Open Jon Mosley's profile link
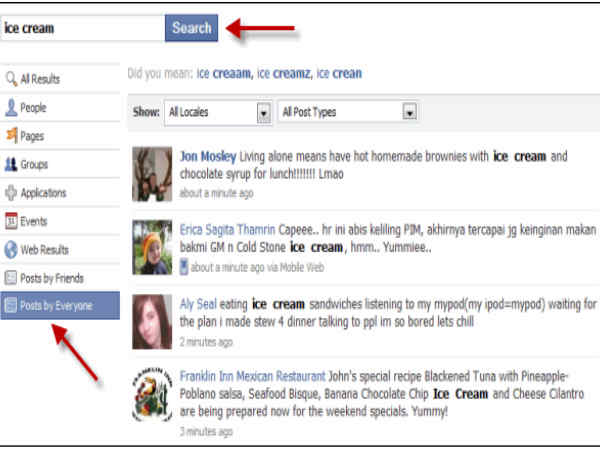Image resolution: width=600 pixels, height=450 pixels. (x=207, y=157)
